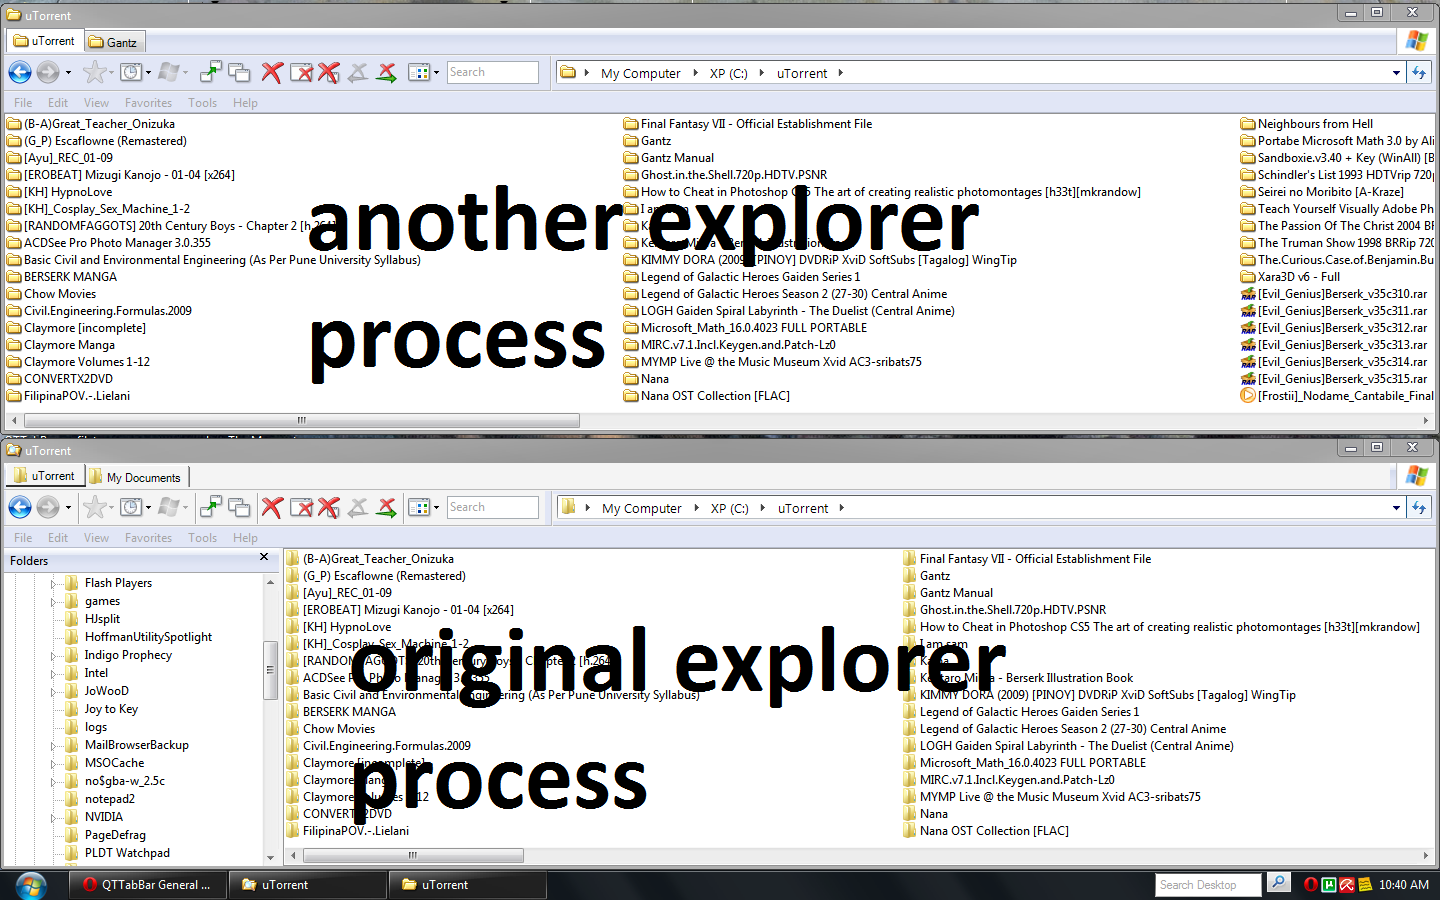Open the clock recent-history button in Gantz-tab window
This screenshot has height=900, width=1440.
click(130, 72)
